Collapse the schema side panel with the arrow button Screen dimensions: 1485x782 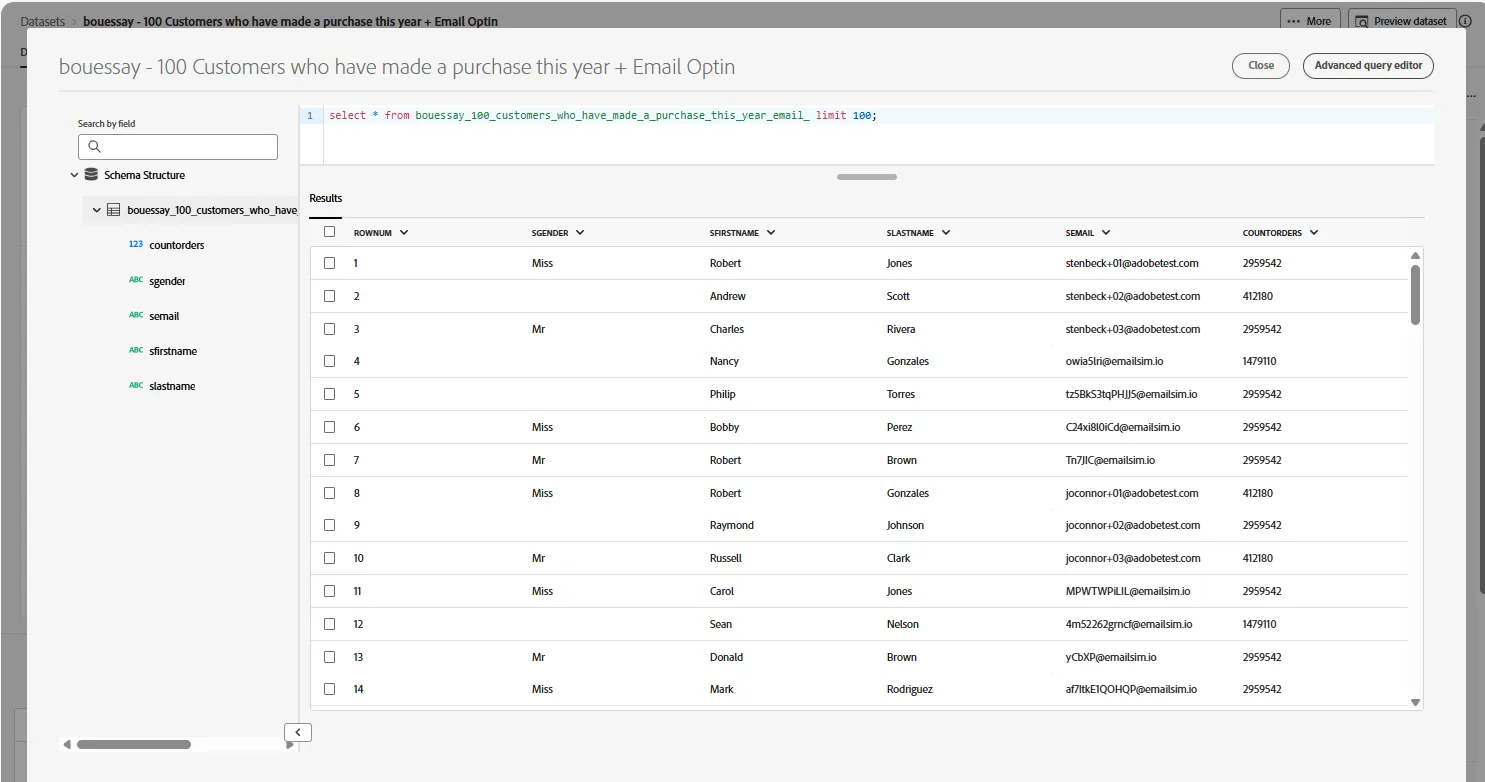click(x=298, y=732)
